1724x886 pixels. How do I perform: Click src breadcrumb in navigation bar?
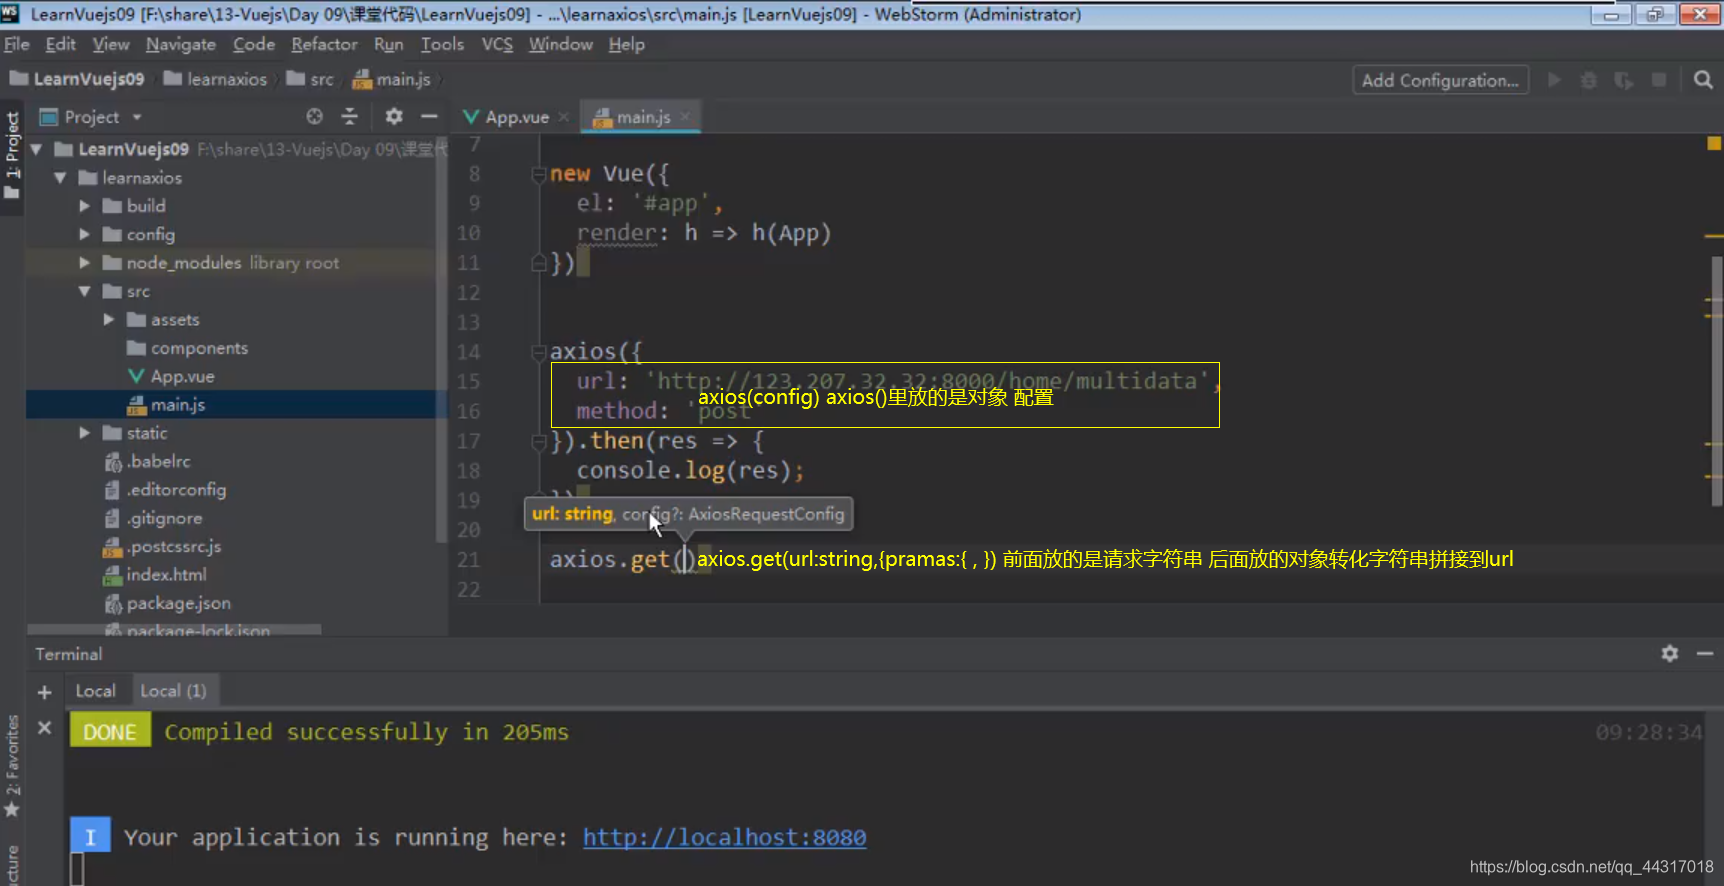310,79
